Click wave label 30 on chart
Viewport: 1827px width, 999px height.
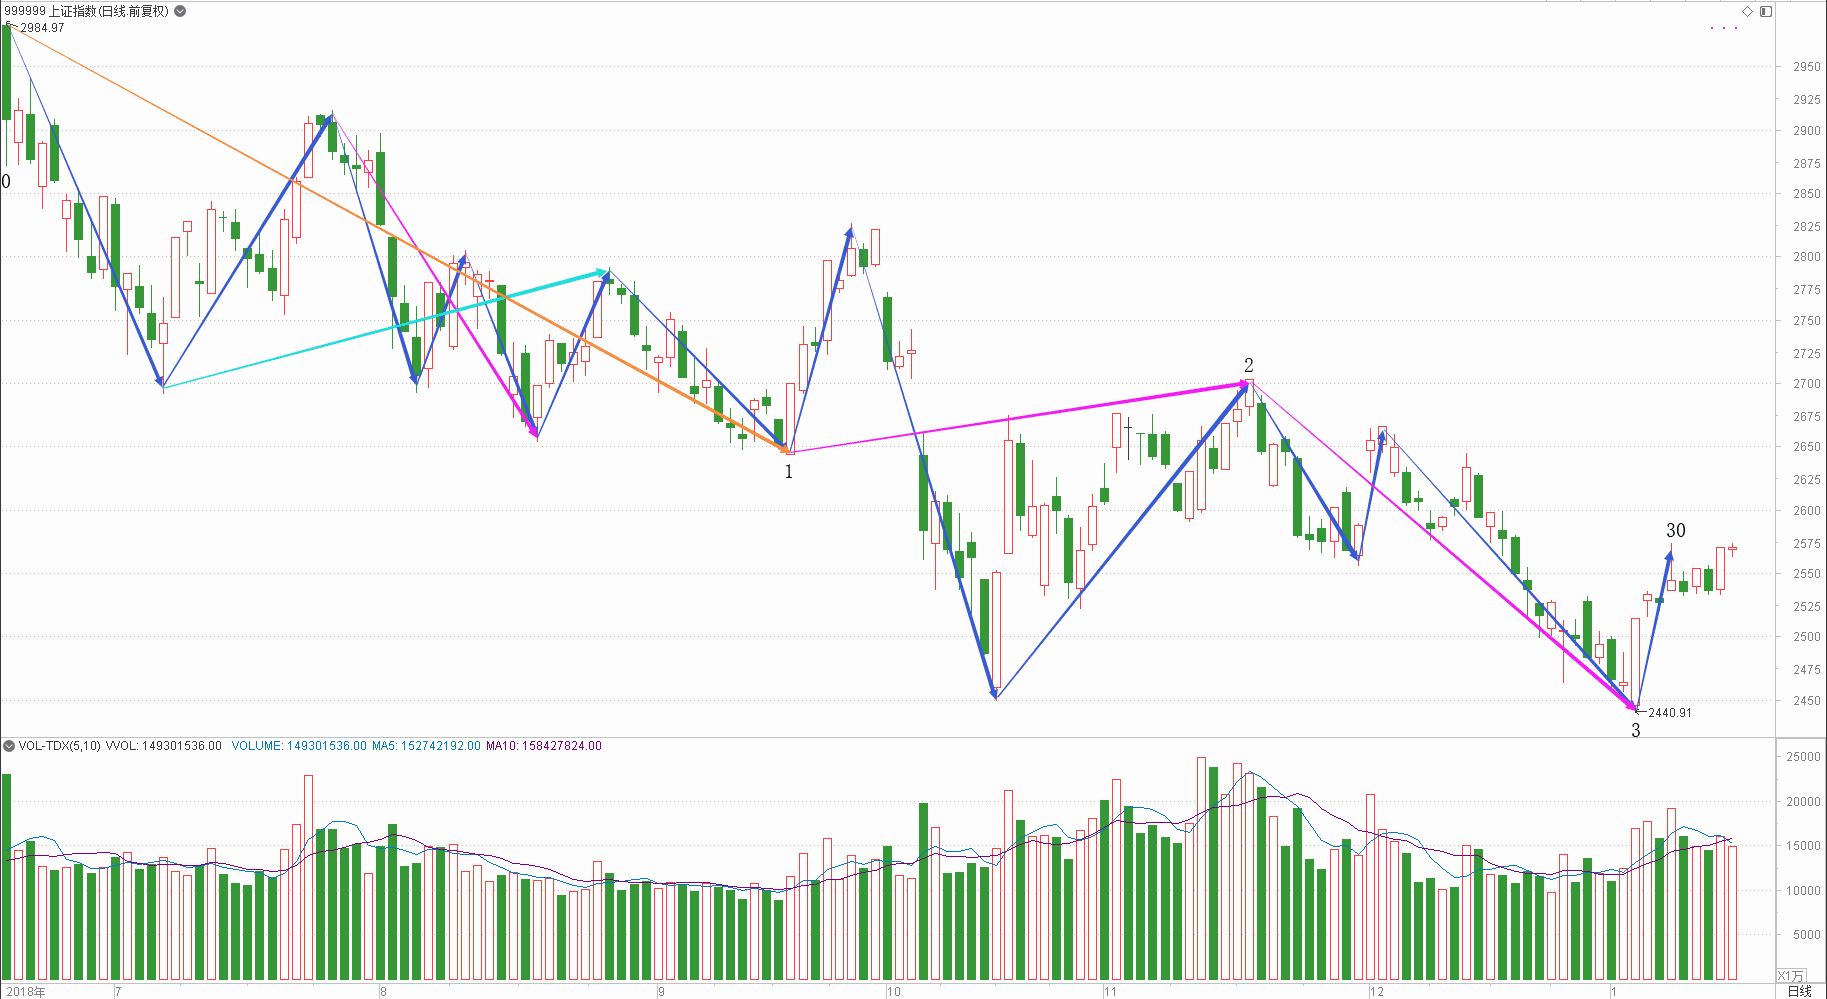point(1676,531)
